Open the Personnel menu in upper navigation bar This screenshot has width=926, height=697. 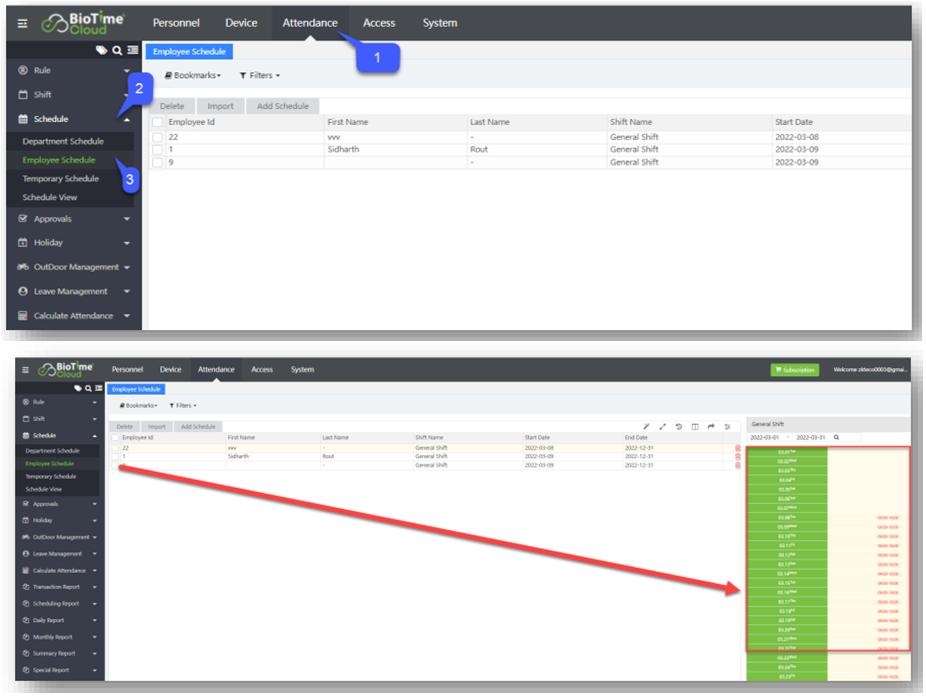(x=175, y=23)
